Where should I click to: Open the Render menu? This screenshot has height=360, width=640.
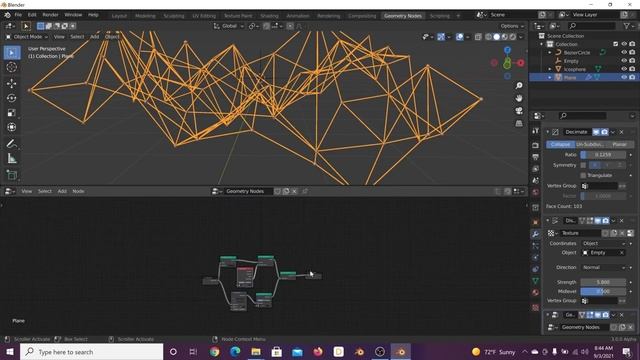(50, 15)
